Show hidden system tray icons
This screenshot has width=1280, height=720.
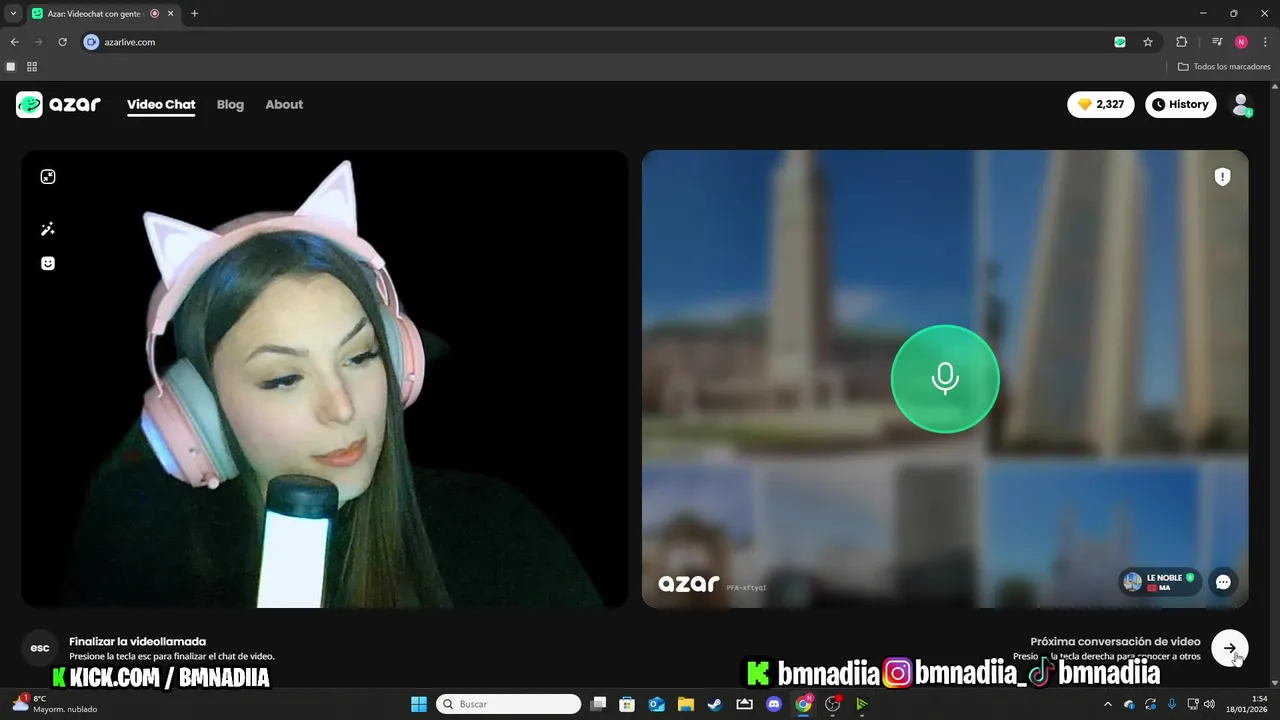pyautogui.click(x=1107, y=704)
